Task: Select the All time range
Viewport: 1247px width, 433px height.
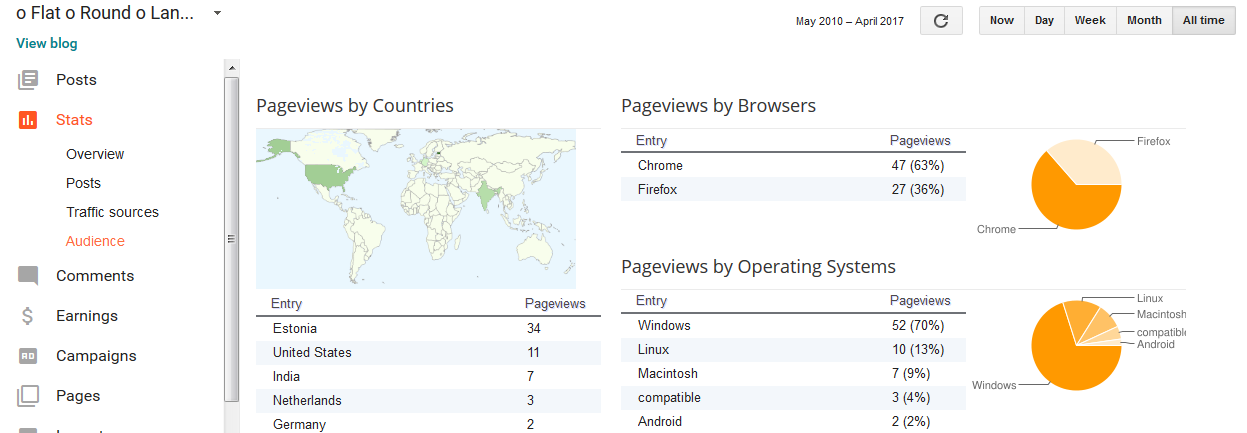Action: 1203,21
